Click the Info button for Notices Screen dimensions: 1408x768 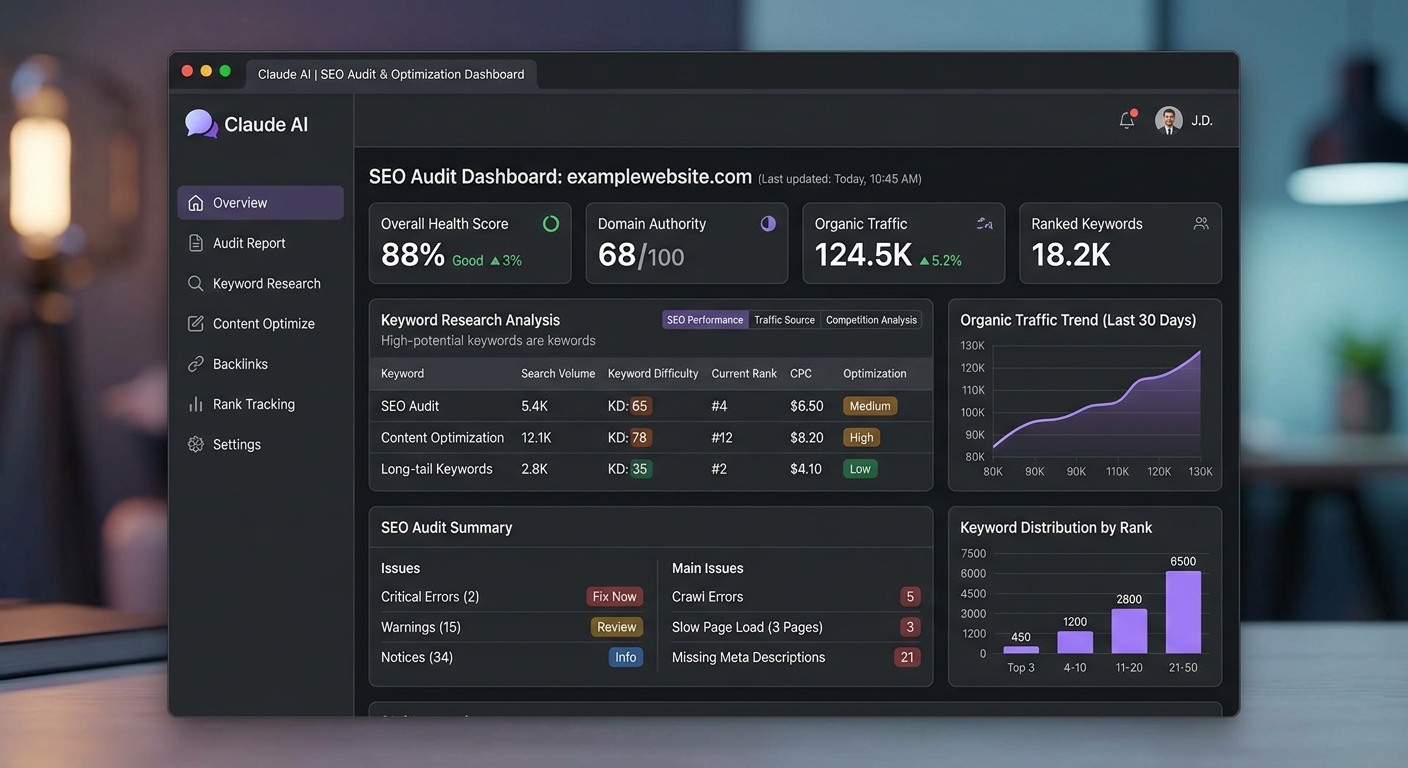pos(626,657)
